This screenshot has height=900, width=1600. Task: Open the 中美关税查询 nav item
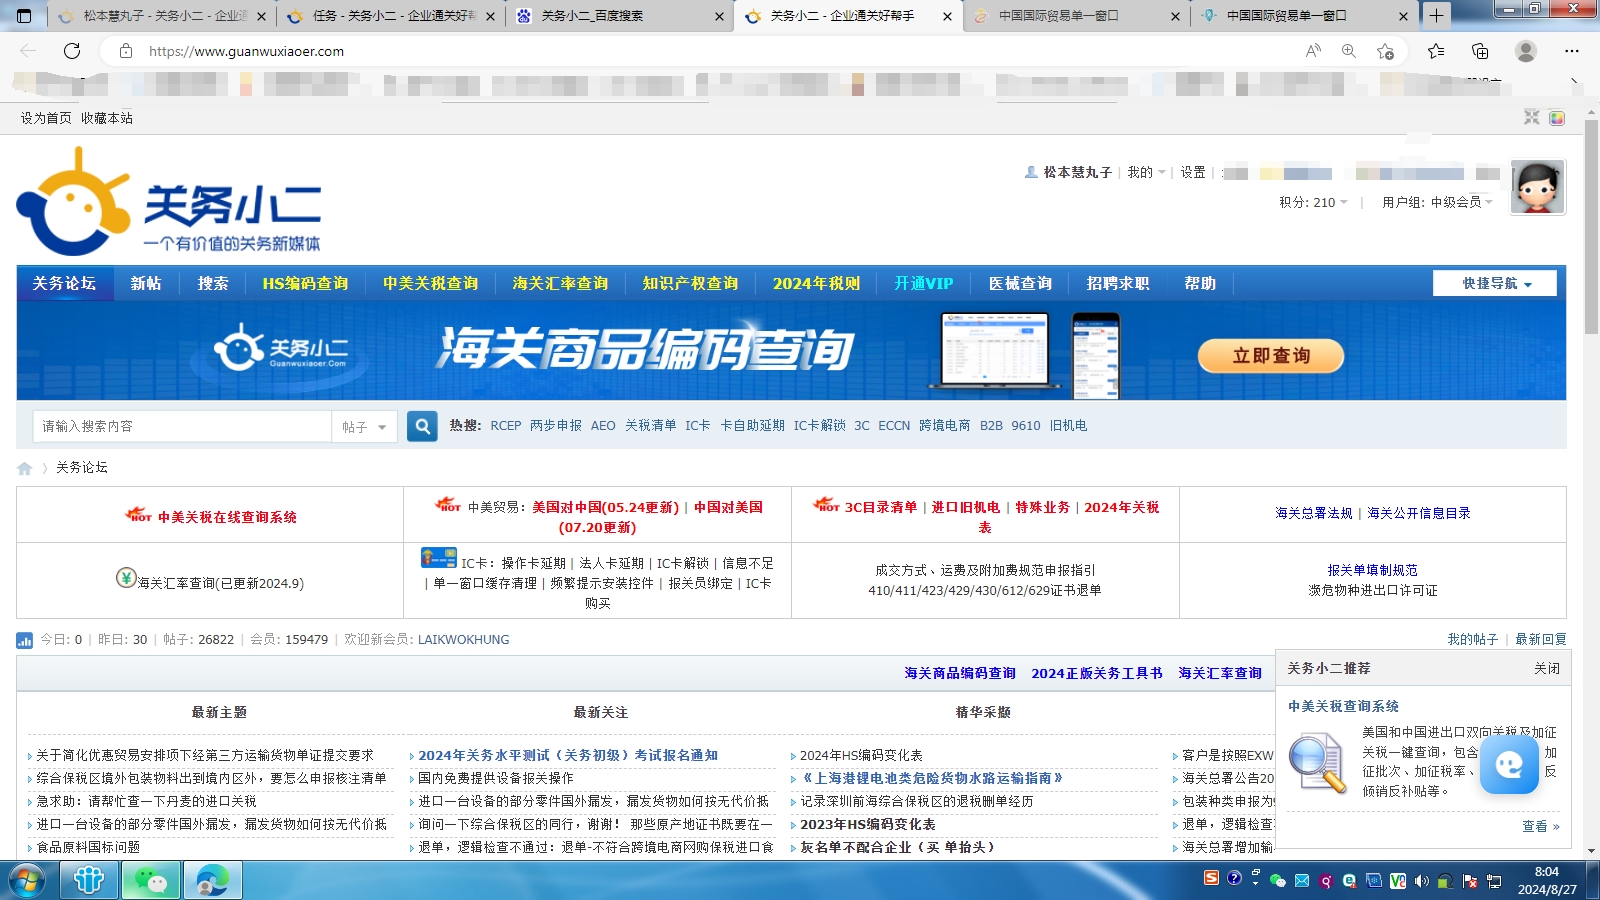[x=430, y=283]
